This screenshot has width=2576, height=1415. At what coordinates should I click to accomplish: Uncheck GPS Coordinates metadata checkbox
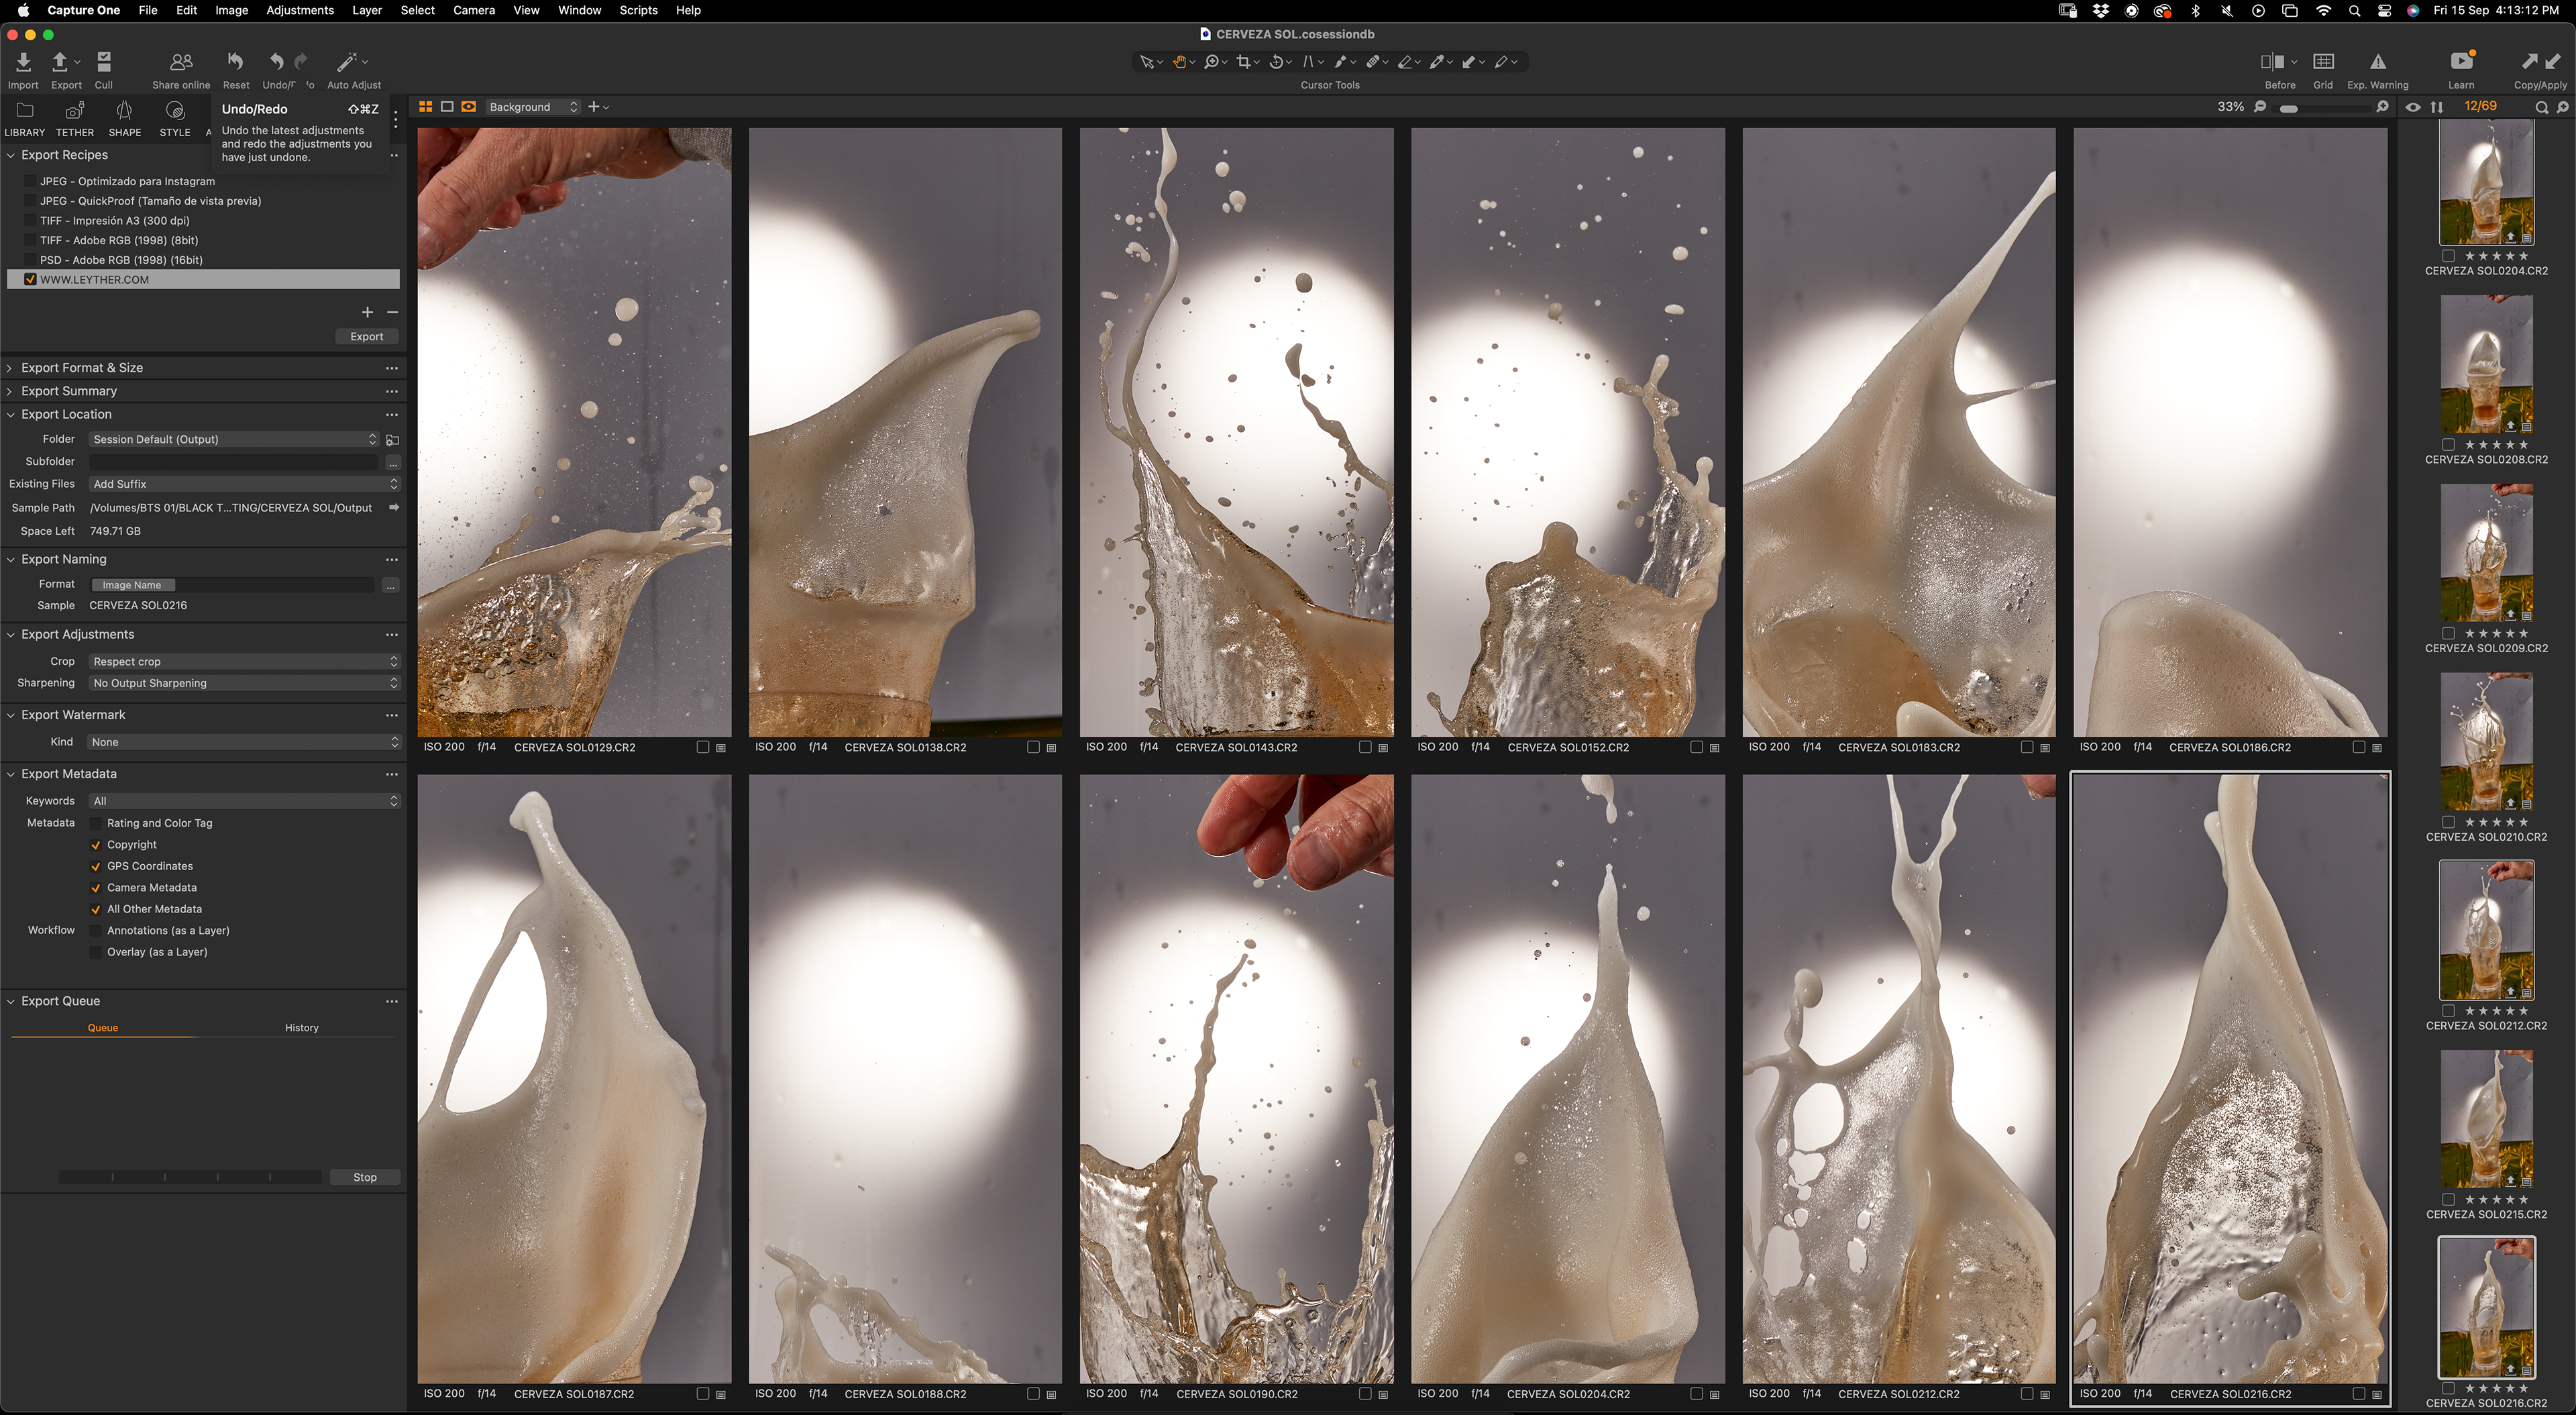96,866
